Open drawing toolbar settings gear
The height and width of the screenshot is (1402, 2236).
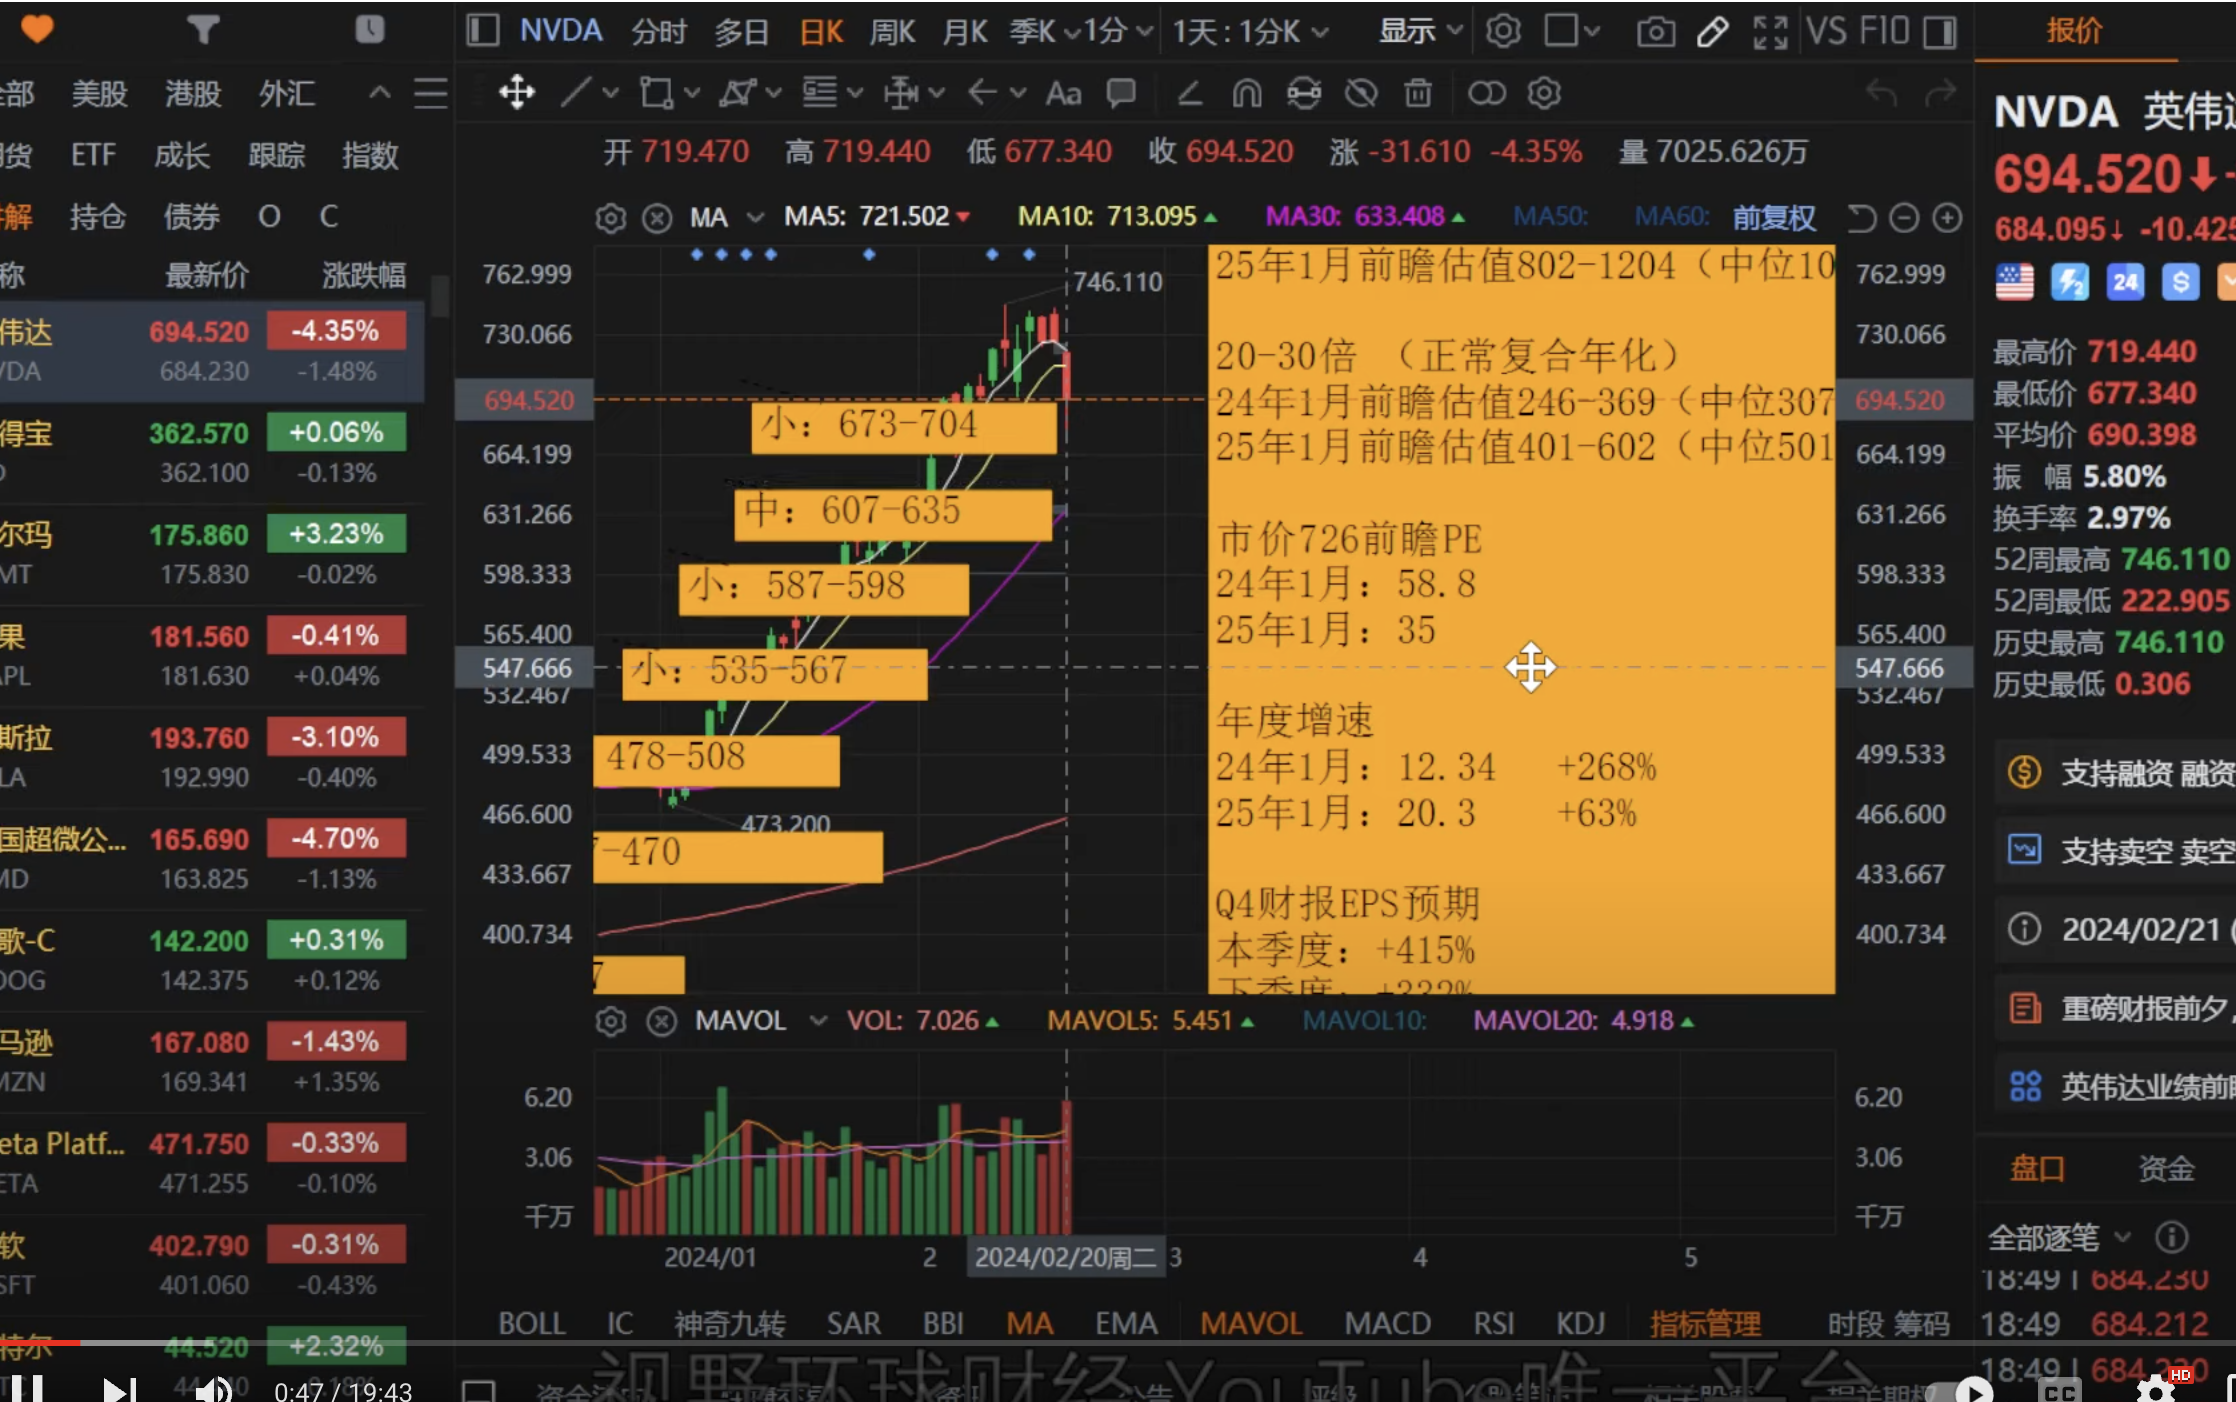tap(1545, 93)
